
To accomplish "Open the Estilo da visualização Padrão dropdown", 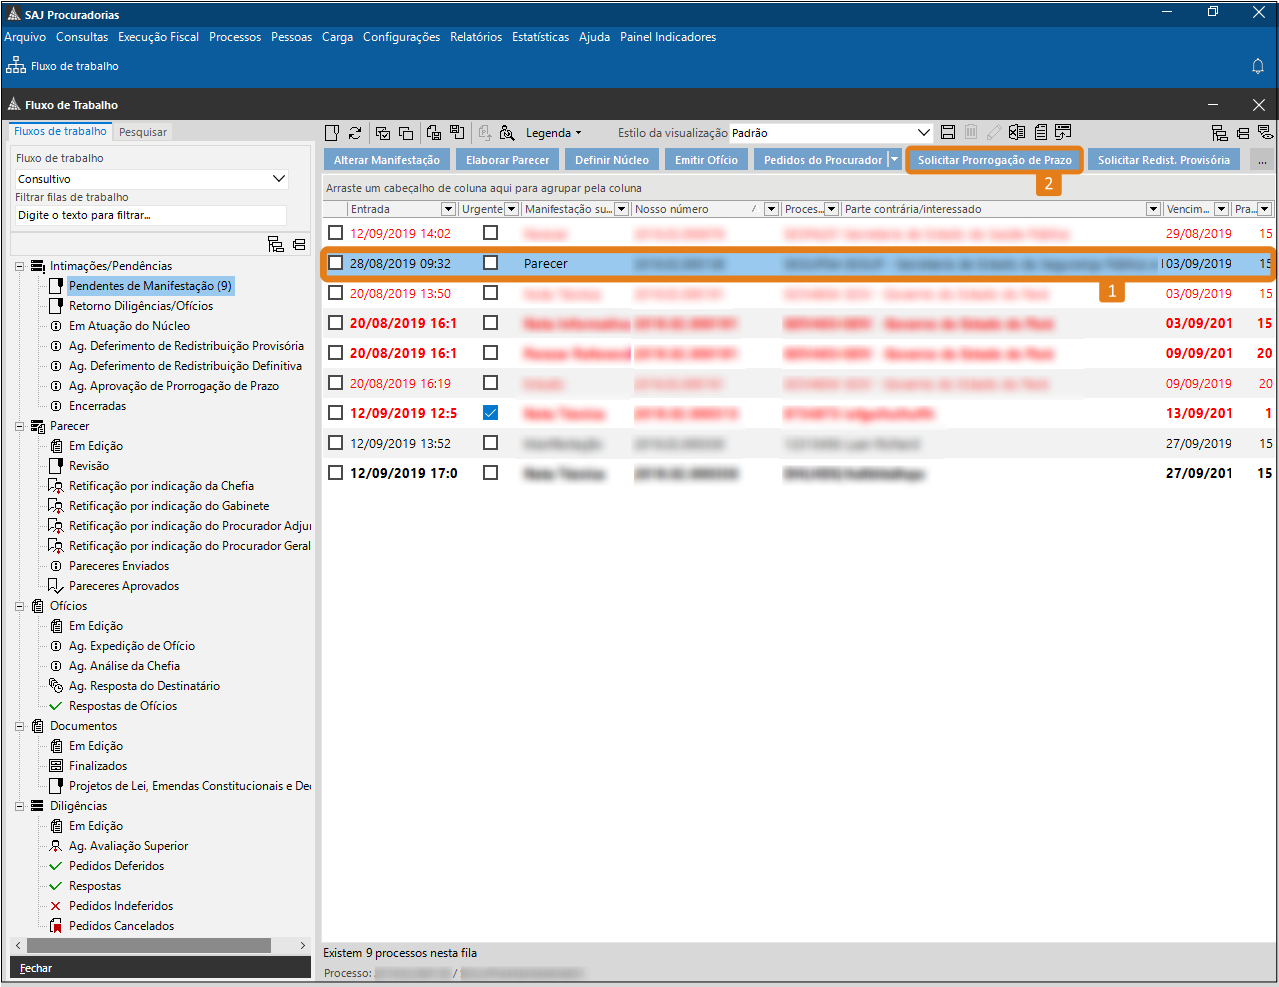I will (x=923, y=133).
